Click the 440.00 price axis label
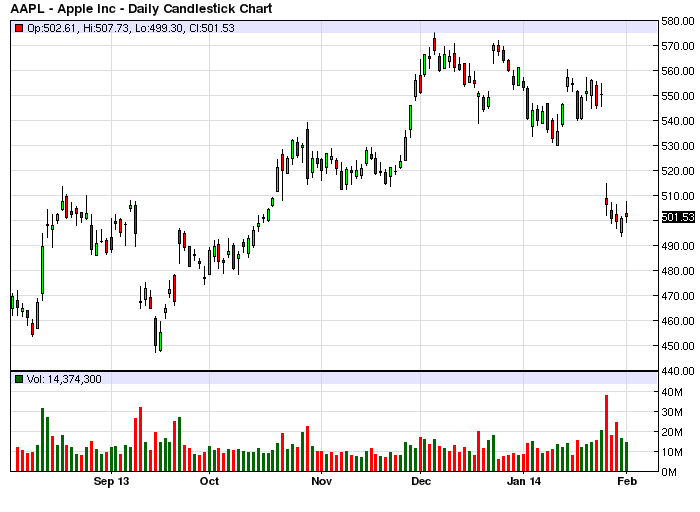This screenshot has width=700, height=512. [x=678, y=371]
